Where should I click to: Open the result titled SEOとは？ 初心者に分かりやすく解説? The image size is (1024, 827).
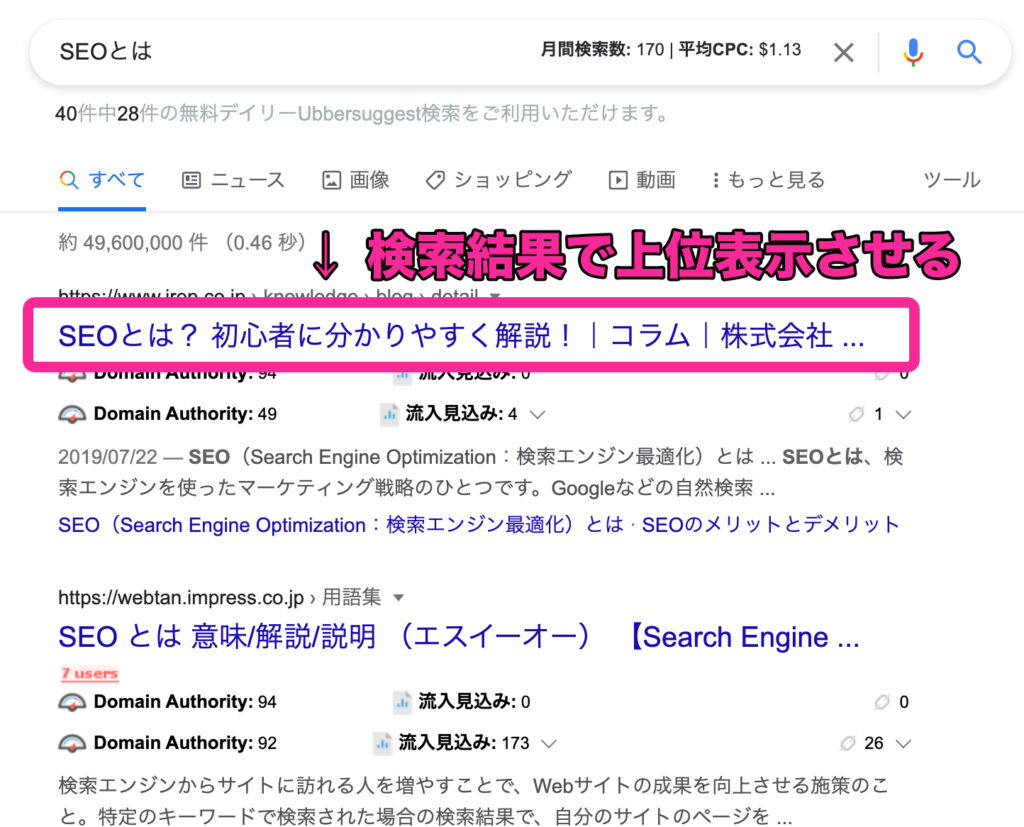coord(461,336)
